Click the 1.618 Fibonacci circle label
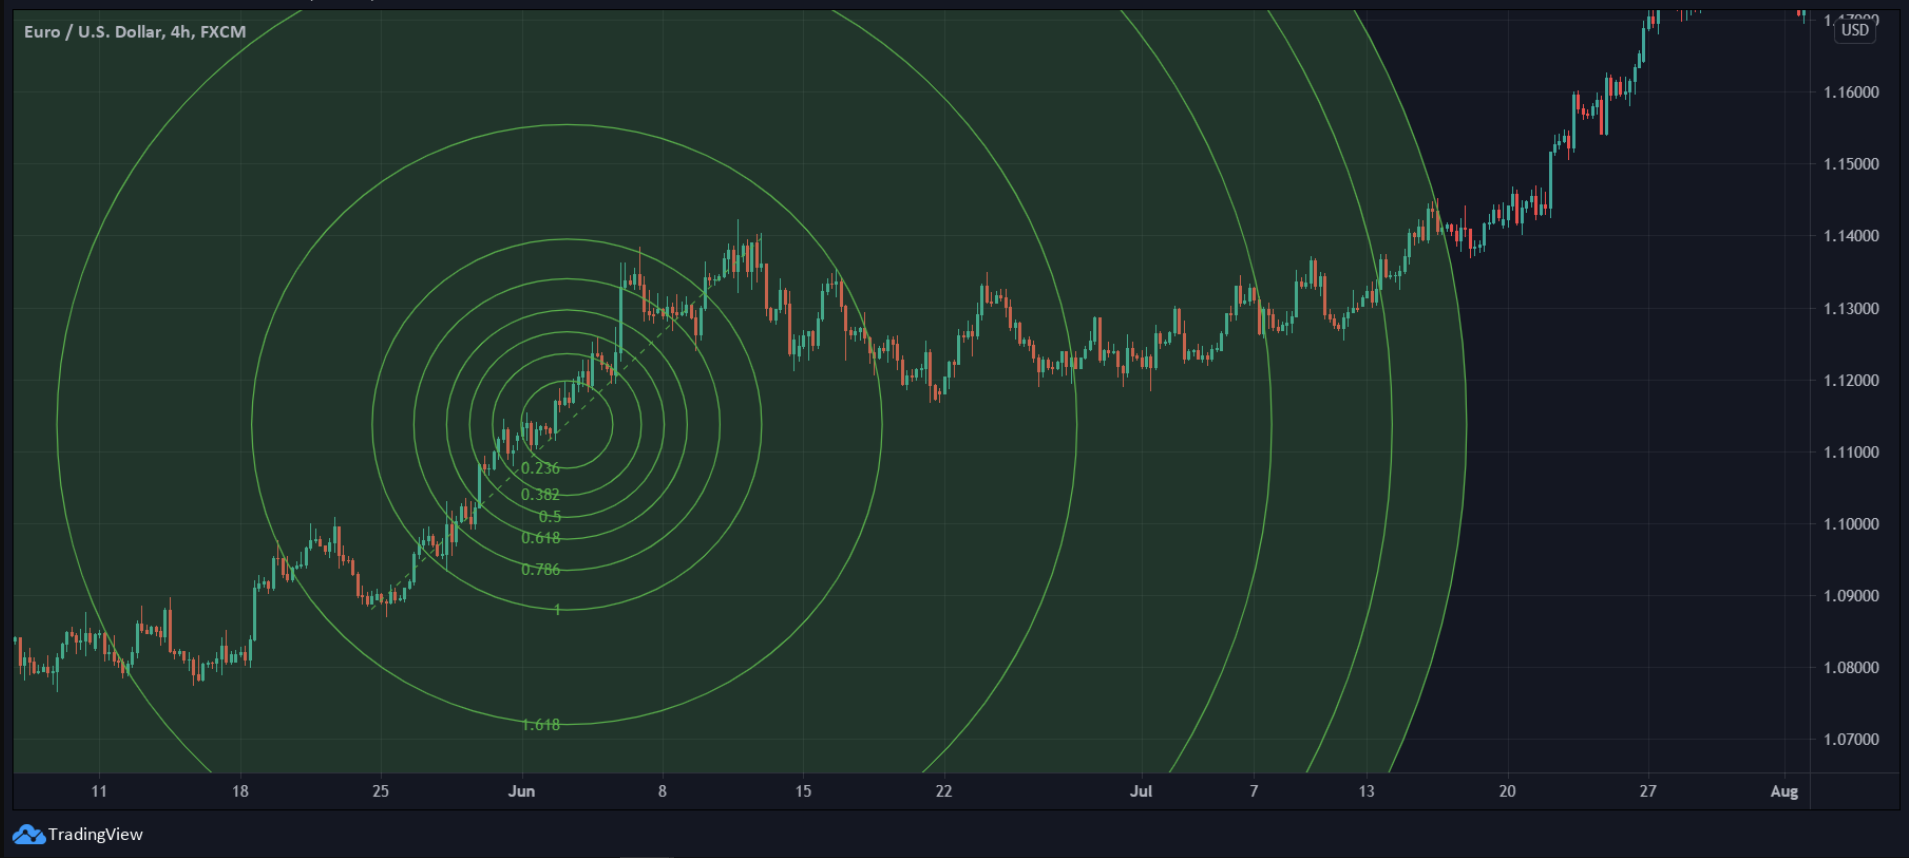 (540, 724)
